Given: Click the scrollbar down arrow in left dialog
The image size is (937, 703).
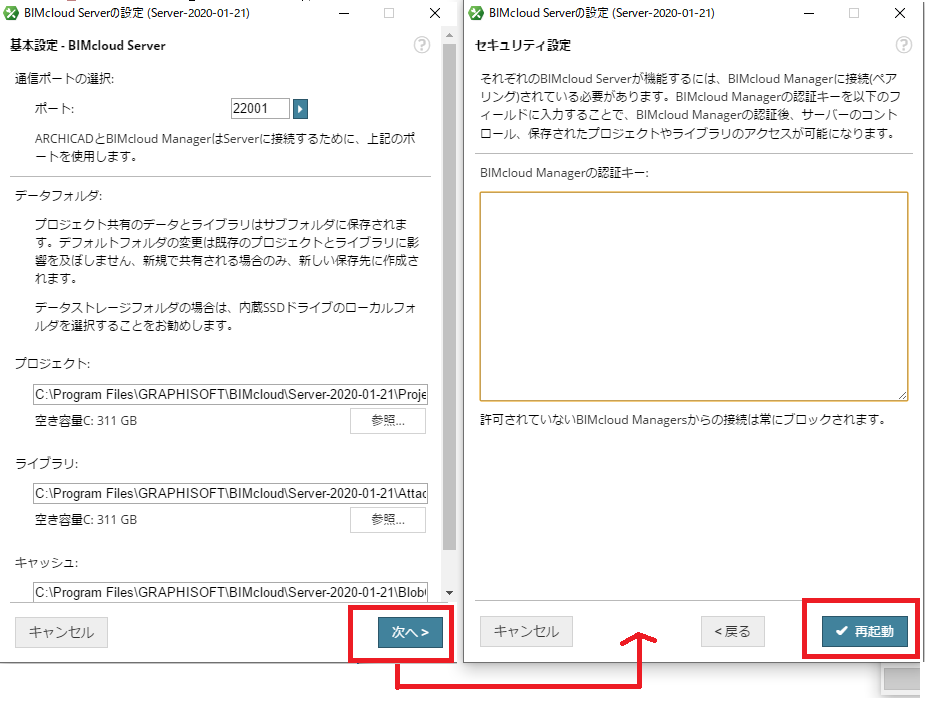Looking at the screenshot, I should 449,592.
